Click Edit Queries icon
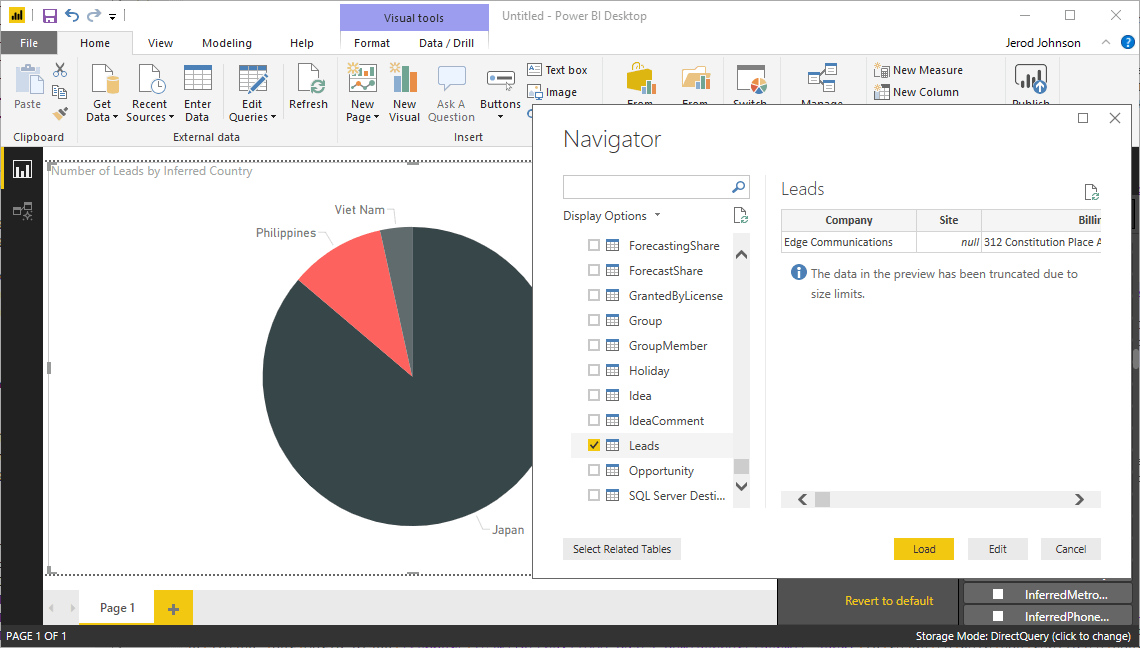1140x648 pixels. click(252, 79)
